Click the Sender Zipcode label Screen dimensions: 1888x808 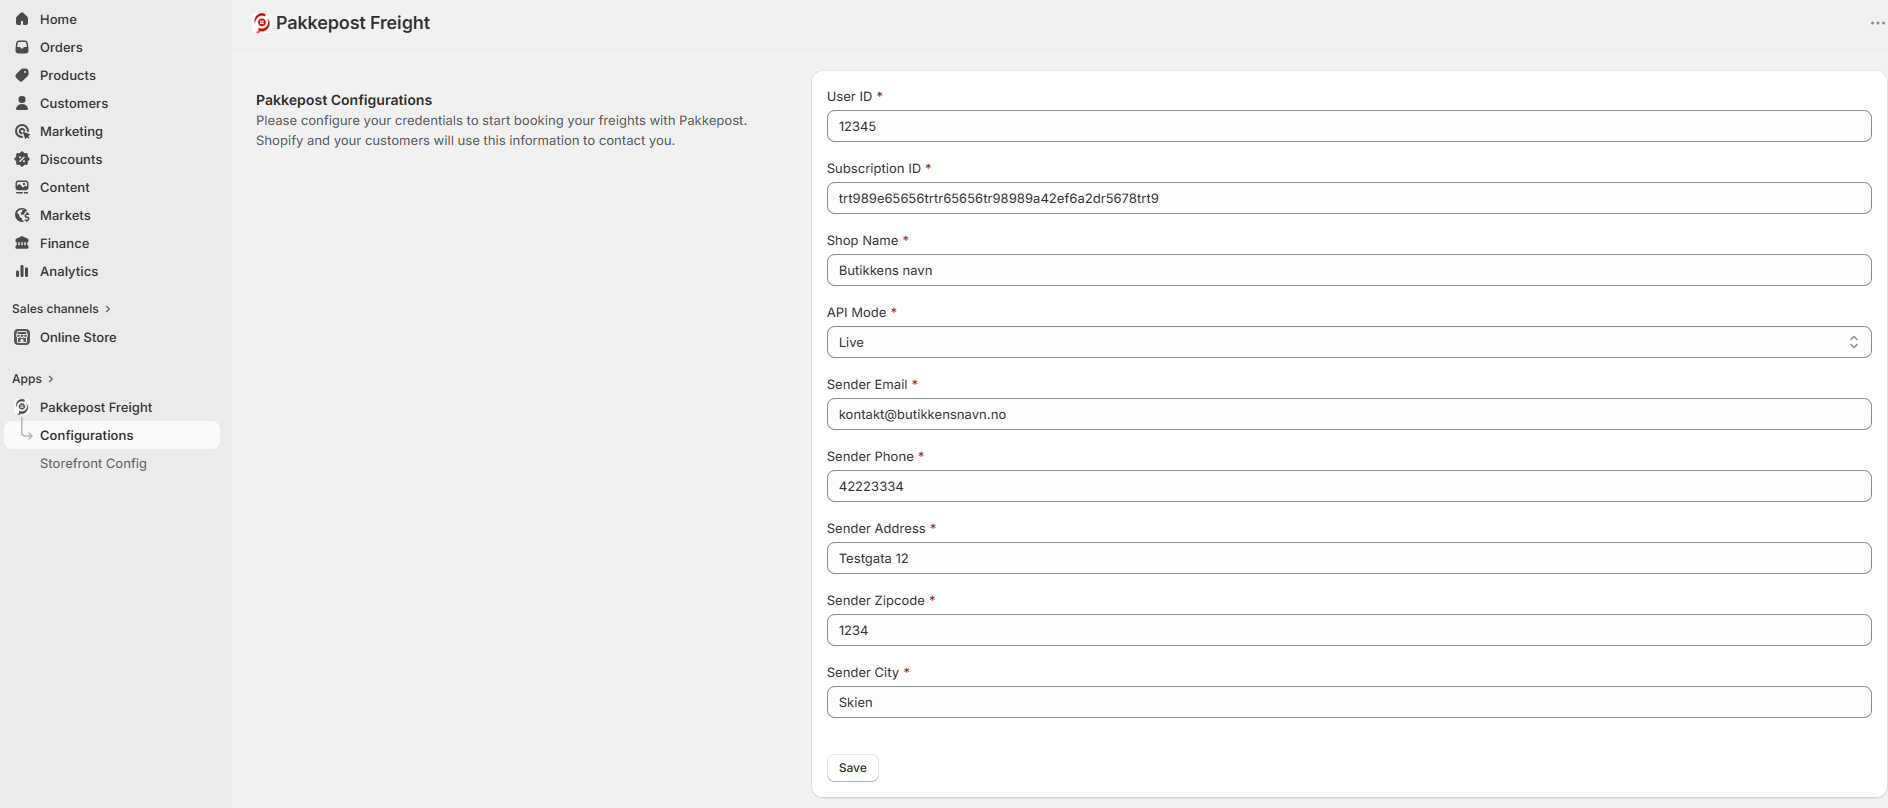tap(876, 600)
